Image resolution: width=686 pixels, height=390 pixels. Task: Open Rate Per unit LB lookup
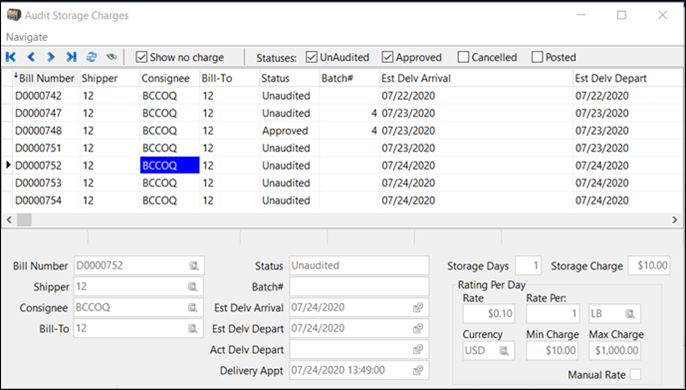pos(630,314)
